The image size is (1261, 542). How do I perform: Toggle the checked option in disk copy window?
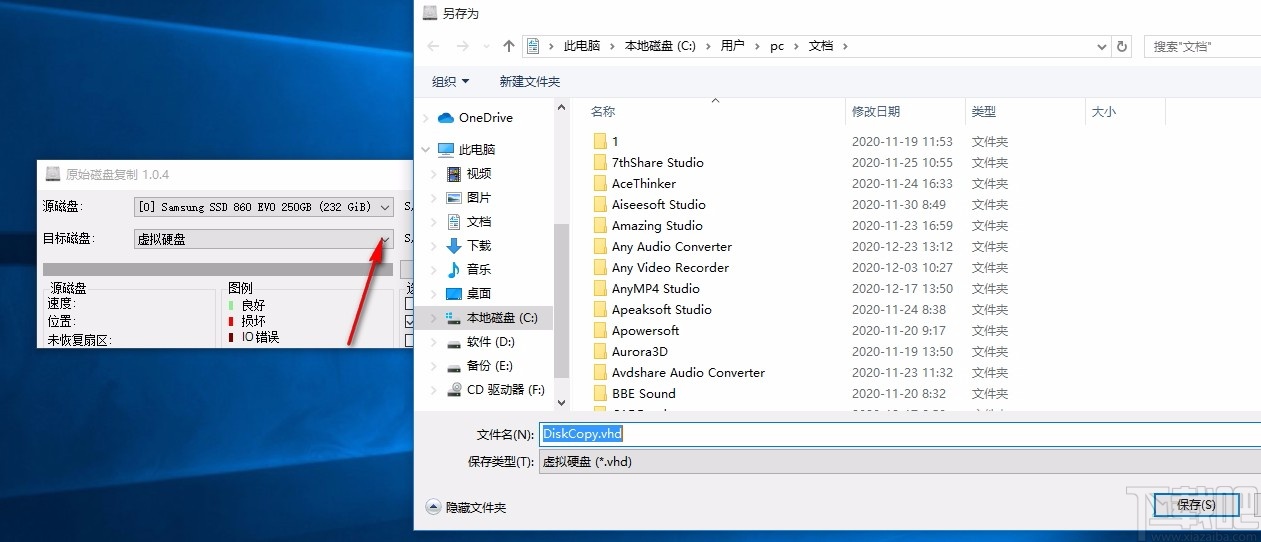[x=410, y=322]
